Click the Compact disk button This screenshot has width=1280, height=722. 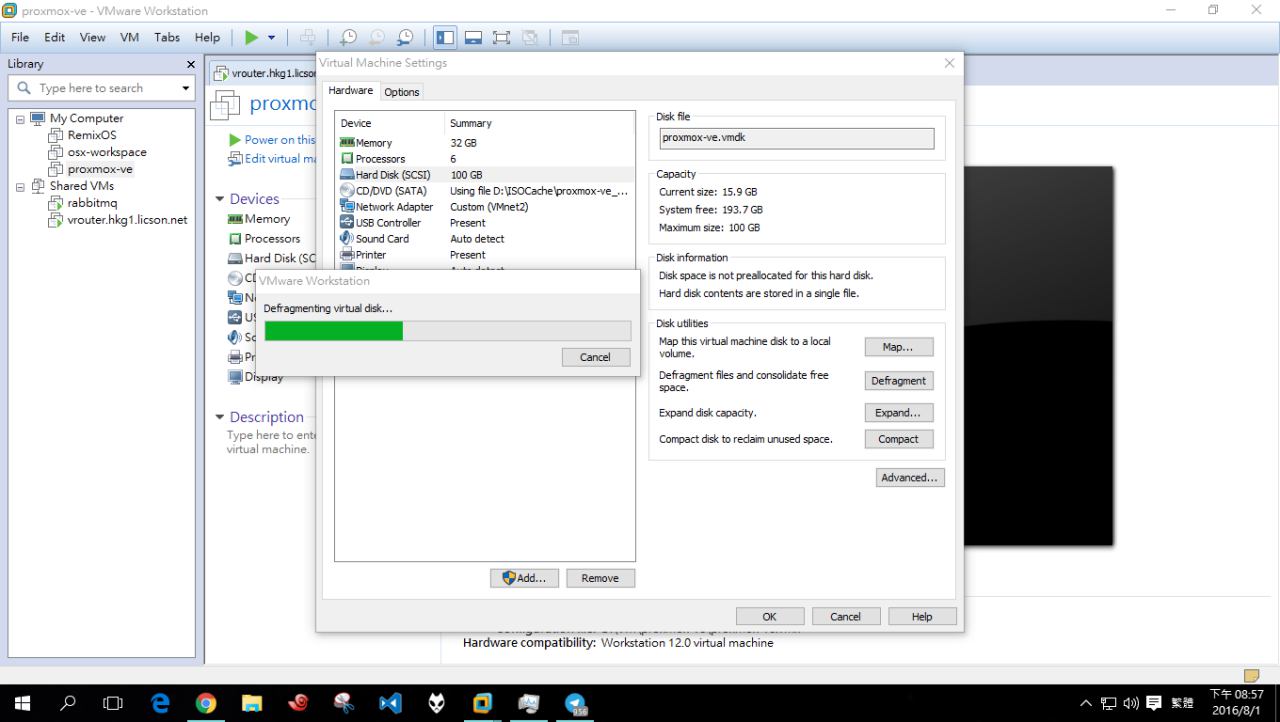pos(898,439)
